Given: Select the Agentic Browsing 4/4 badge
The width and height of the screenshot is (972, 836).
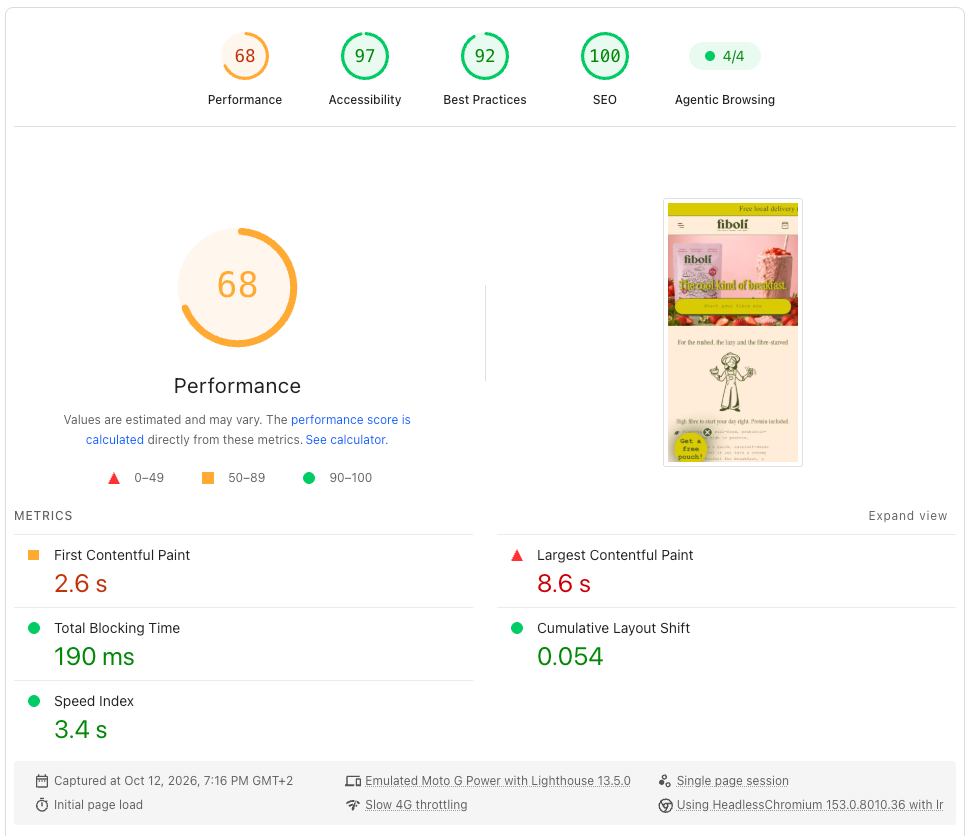Looking at the screenshot, I should [x=725, y=56].
